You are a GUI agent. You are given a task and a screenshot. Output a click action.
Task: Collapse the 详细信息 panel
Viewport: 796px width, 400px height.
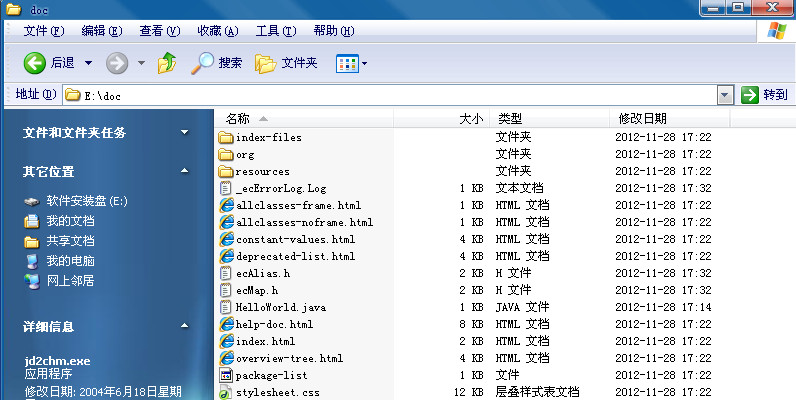click(185, 326)
